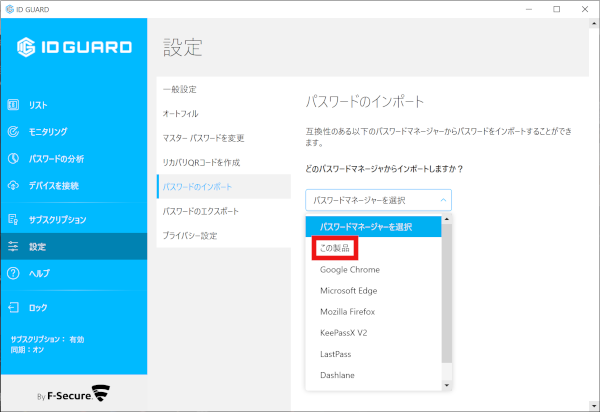Click main window scroll up arrow
Image resolution: width=600 pixels, height=412 pixels.
click(x=594, y=23)
